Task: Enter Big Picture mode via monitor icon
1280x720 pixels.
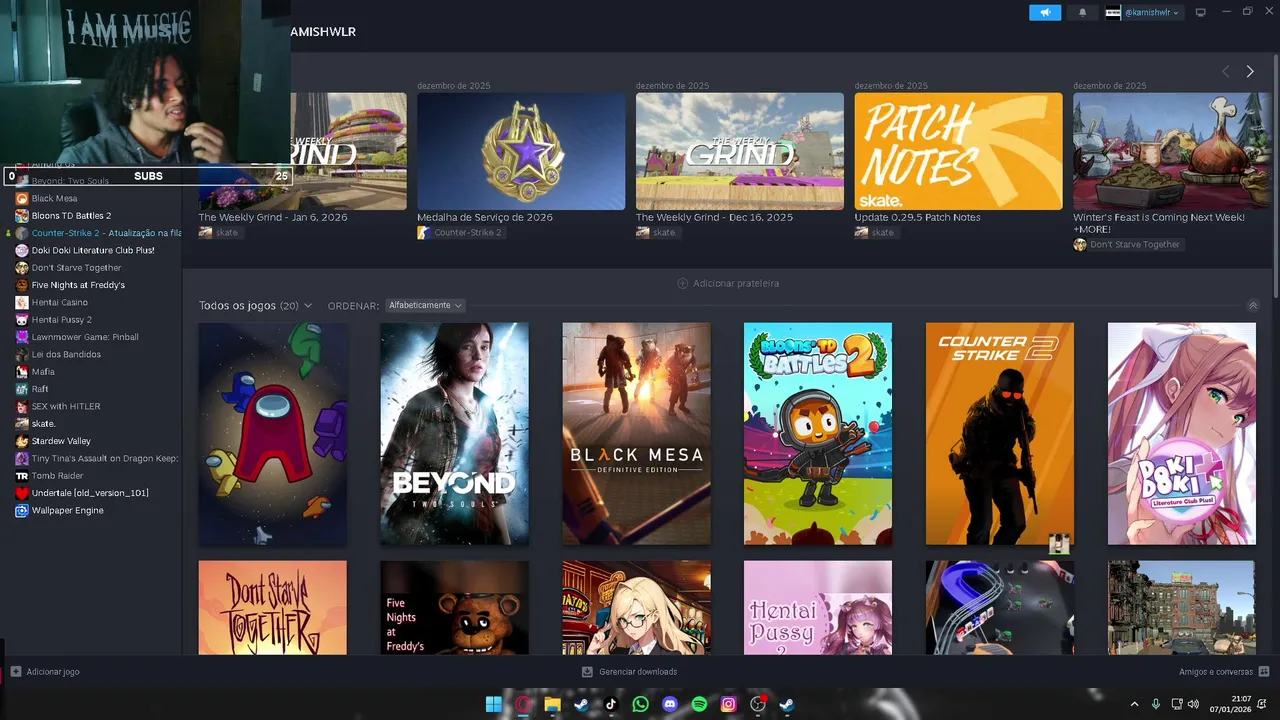Action: tap(1201, 13)
